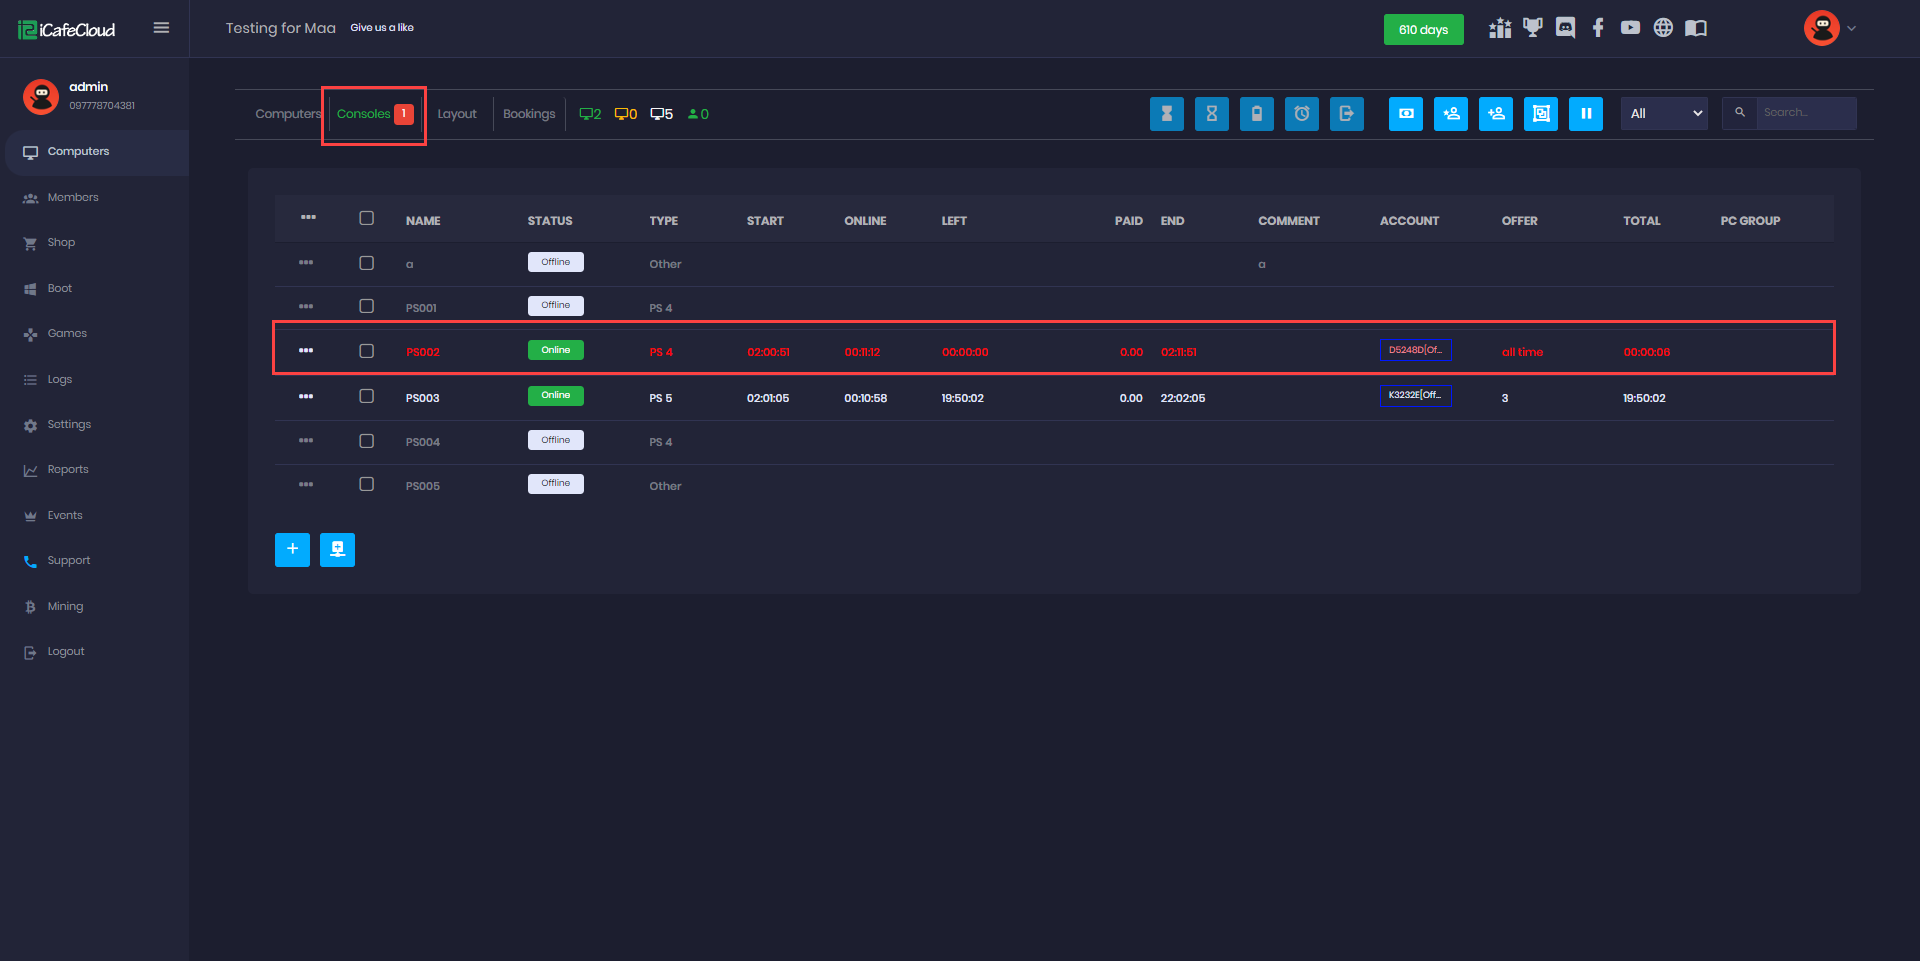Viewport: 1920px width, 961px height.
Task: Open the All filter dropdown
Action: pos(1664,114)
